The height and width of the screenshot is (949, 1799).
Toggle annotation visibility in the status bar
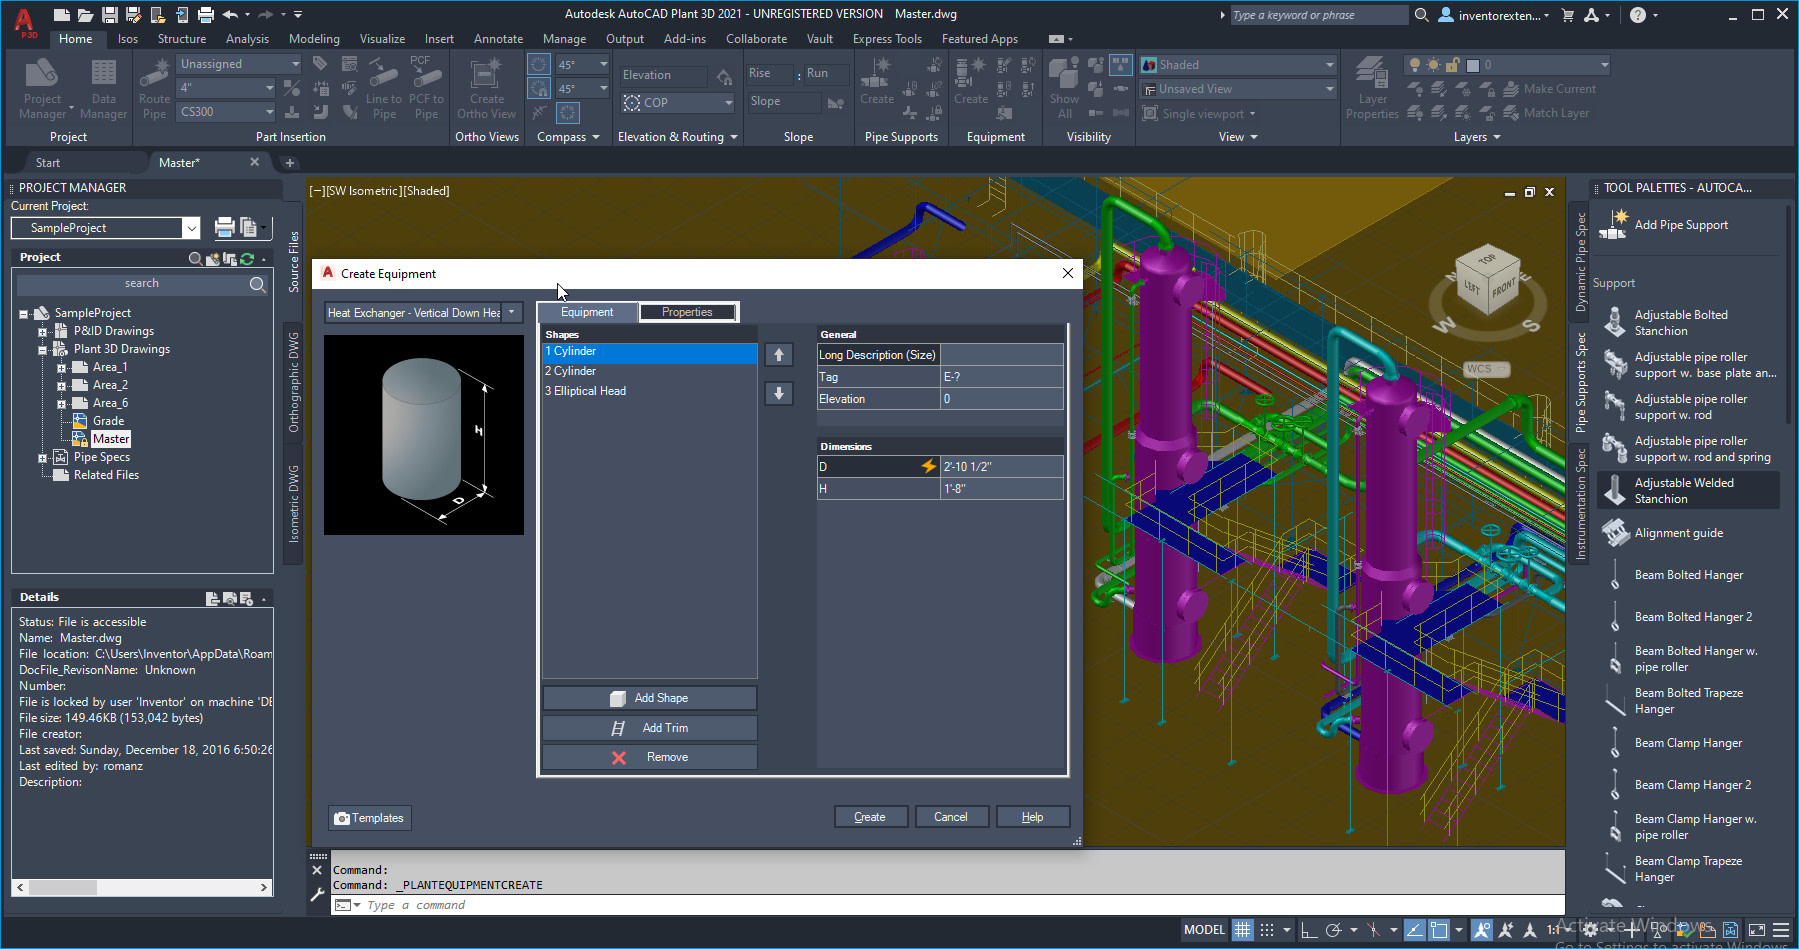tap(1482, 930)
